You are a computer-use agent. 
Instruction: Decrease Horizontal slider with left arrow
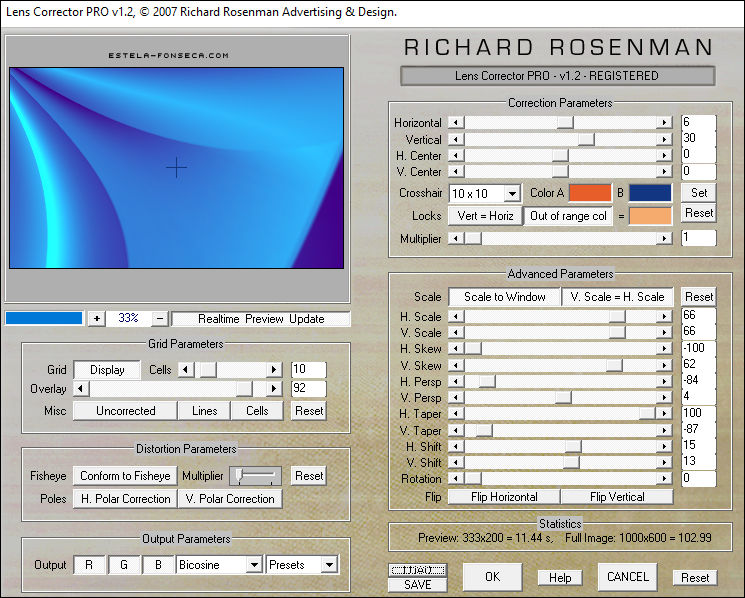456,123
